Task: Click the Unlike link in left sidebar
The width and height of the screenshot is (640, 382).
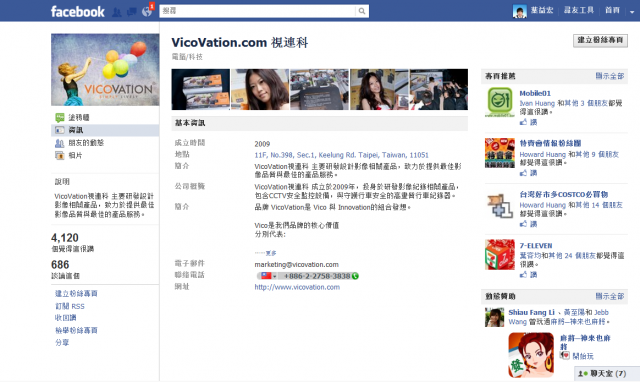Action: point(66,318)
